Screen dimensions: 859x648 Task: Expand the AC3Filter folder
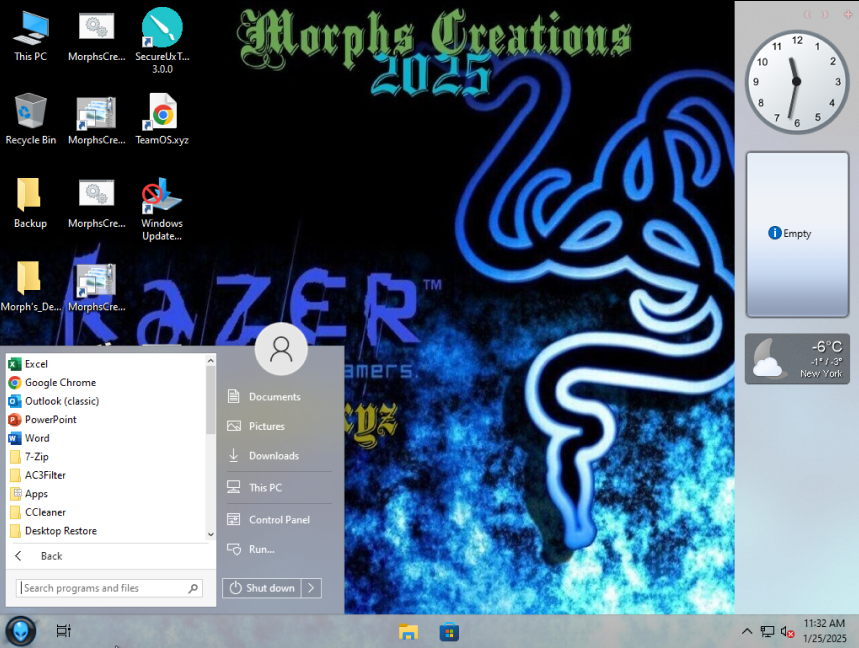pyautogui.click(x=106, y=475)
